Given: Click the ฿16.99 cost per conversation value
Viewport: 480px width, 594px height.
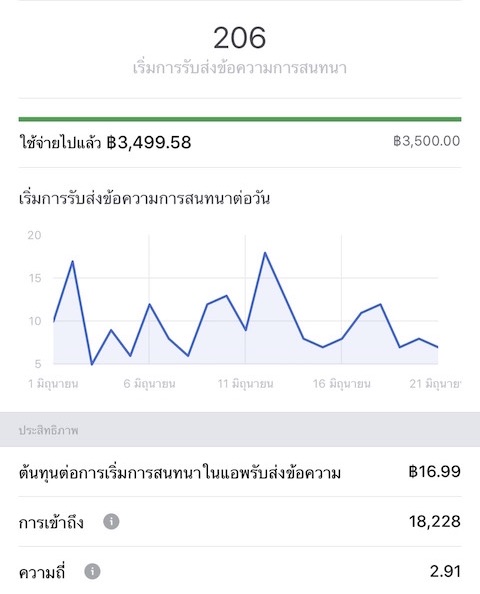Looking at the screenshot, I should pyautogui.click(x=435, y=472).
